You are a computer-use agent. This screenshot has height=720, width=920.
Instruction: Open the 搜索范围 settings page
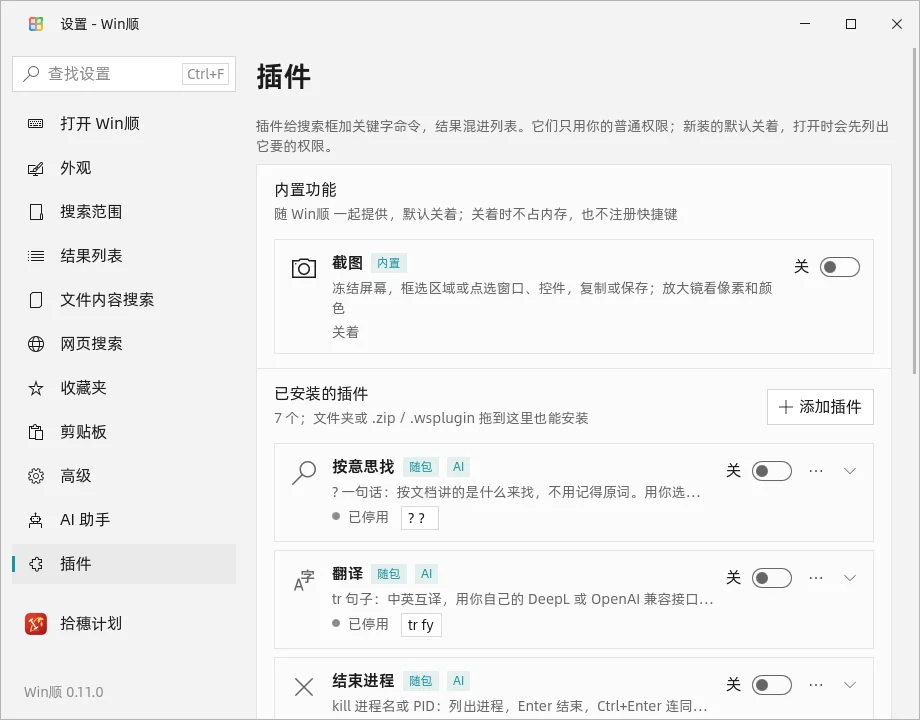click(124, 212)
